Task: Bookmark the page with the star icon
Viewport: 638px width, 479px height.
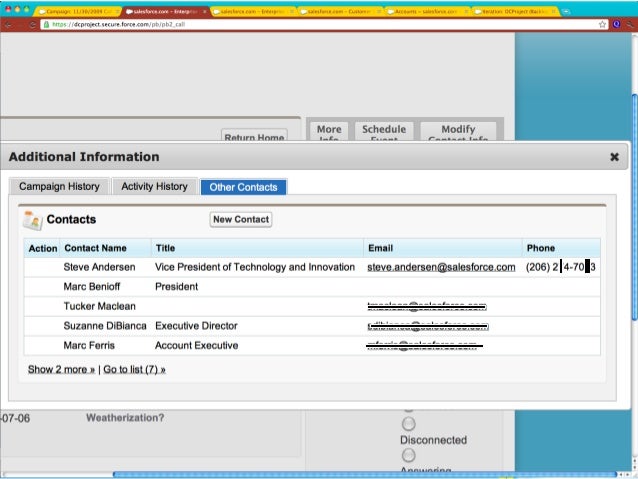Action: click(602, 24)
